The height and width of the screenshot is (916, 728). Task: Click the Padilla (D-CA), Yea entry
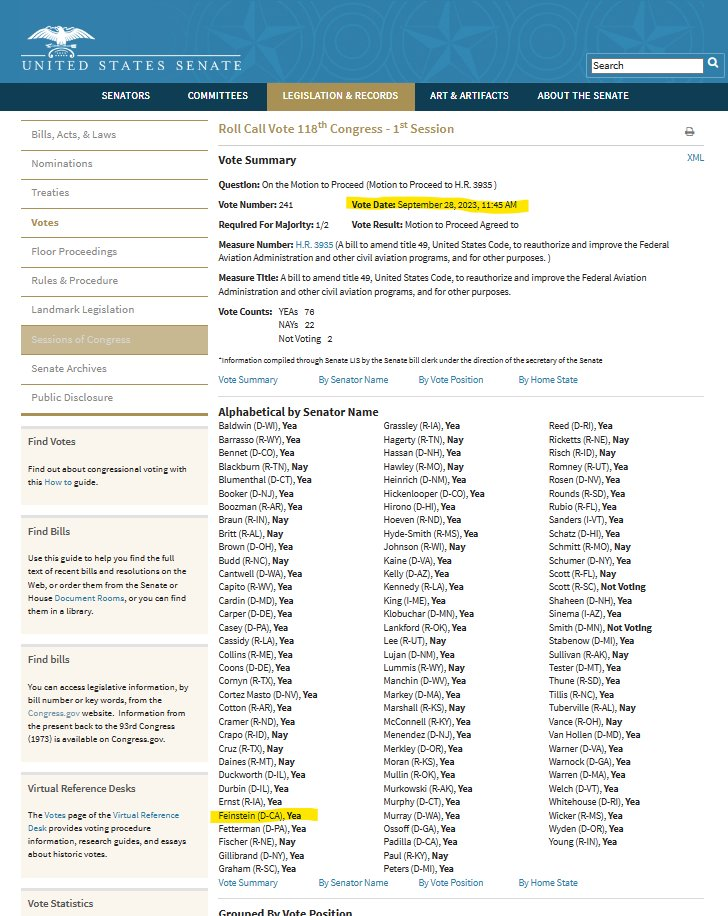coord(420,842)
